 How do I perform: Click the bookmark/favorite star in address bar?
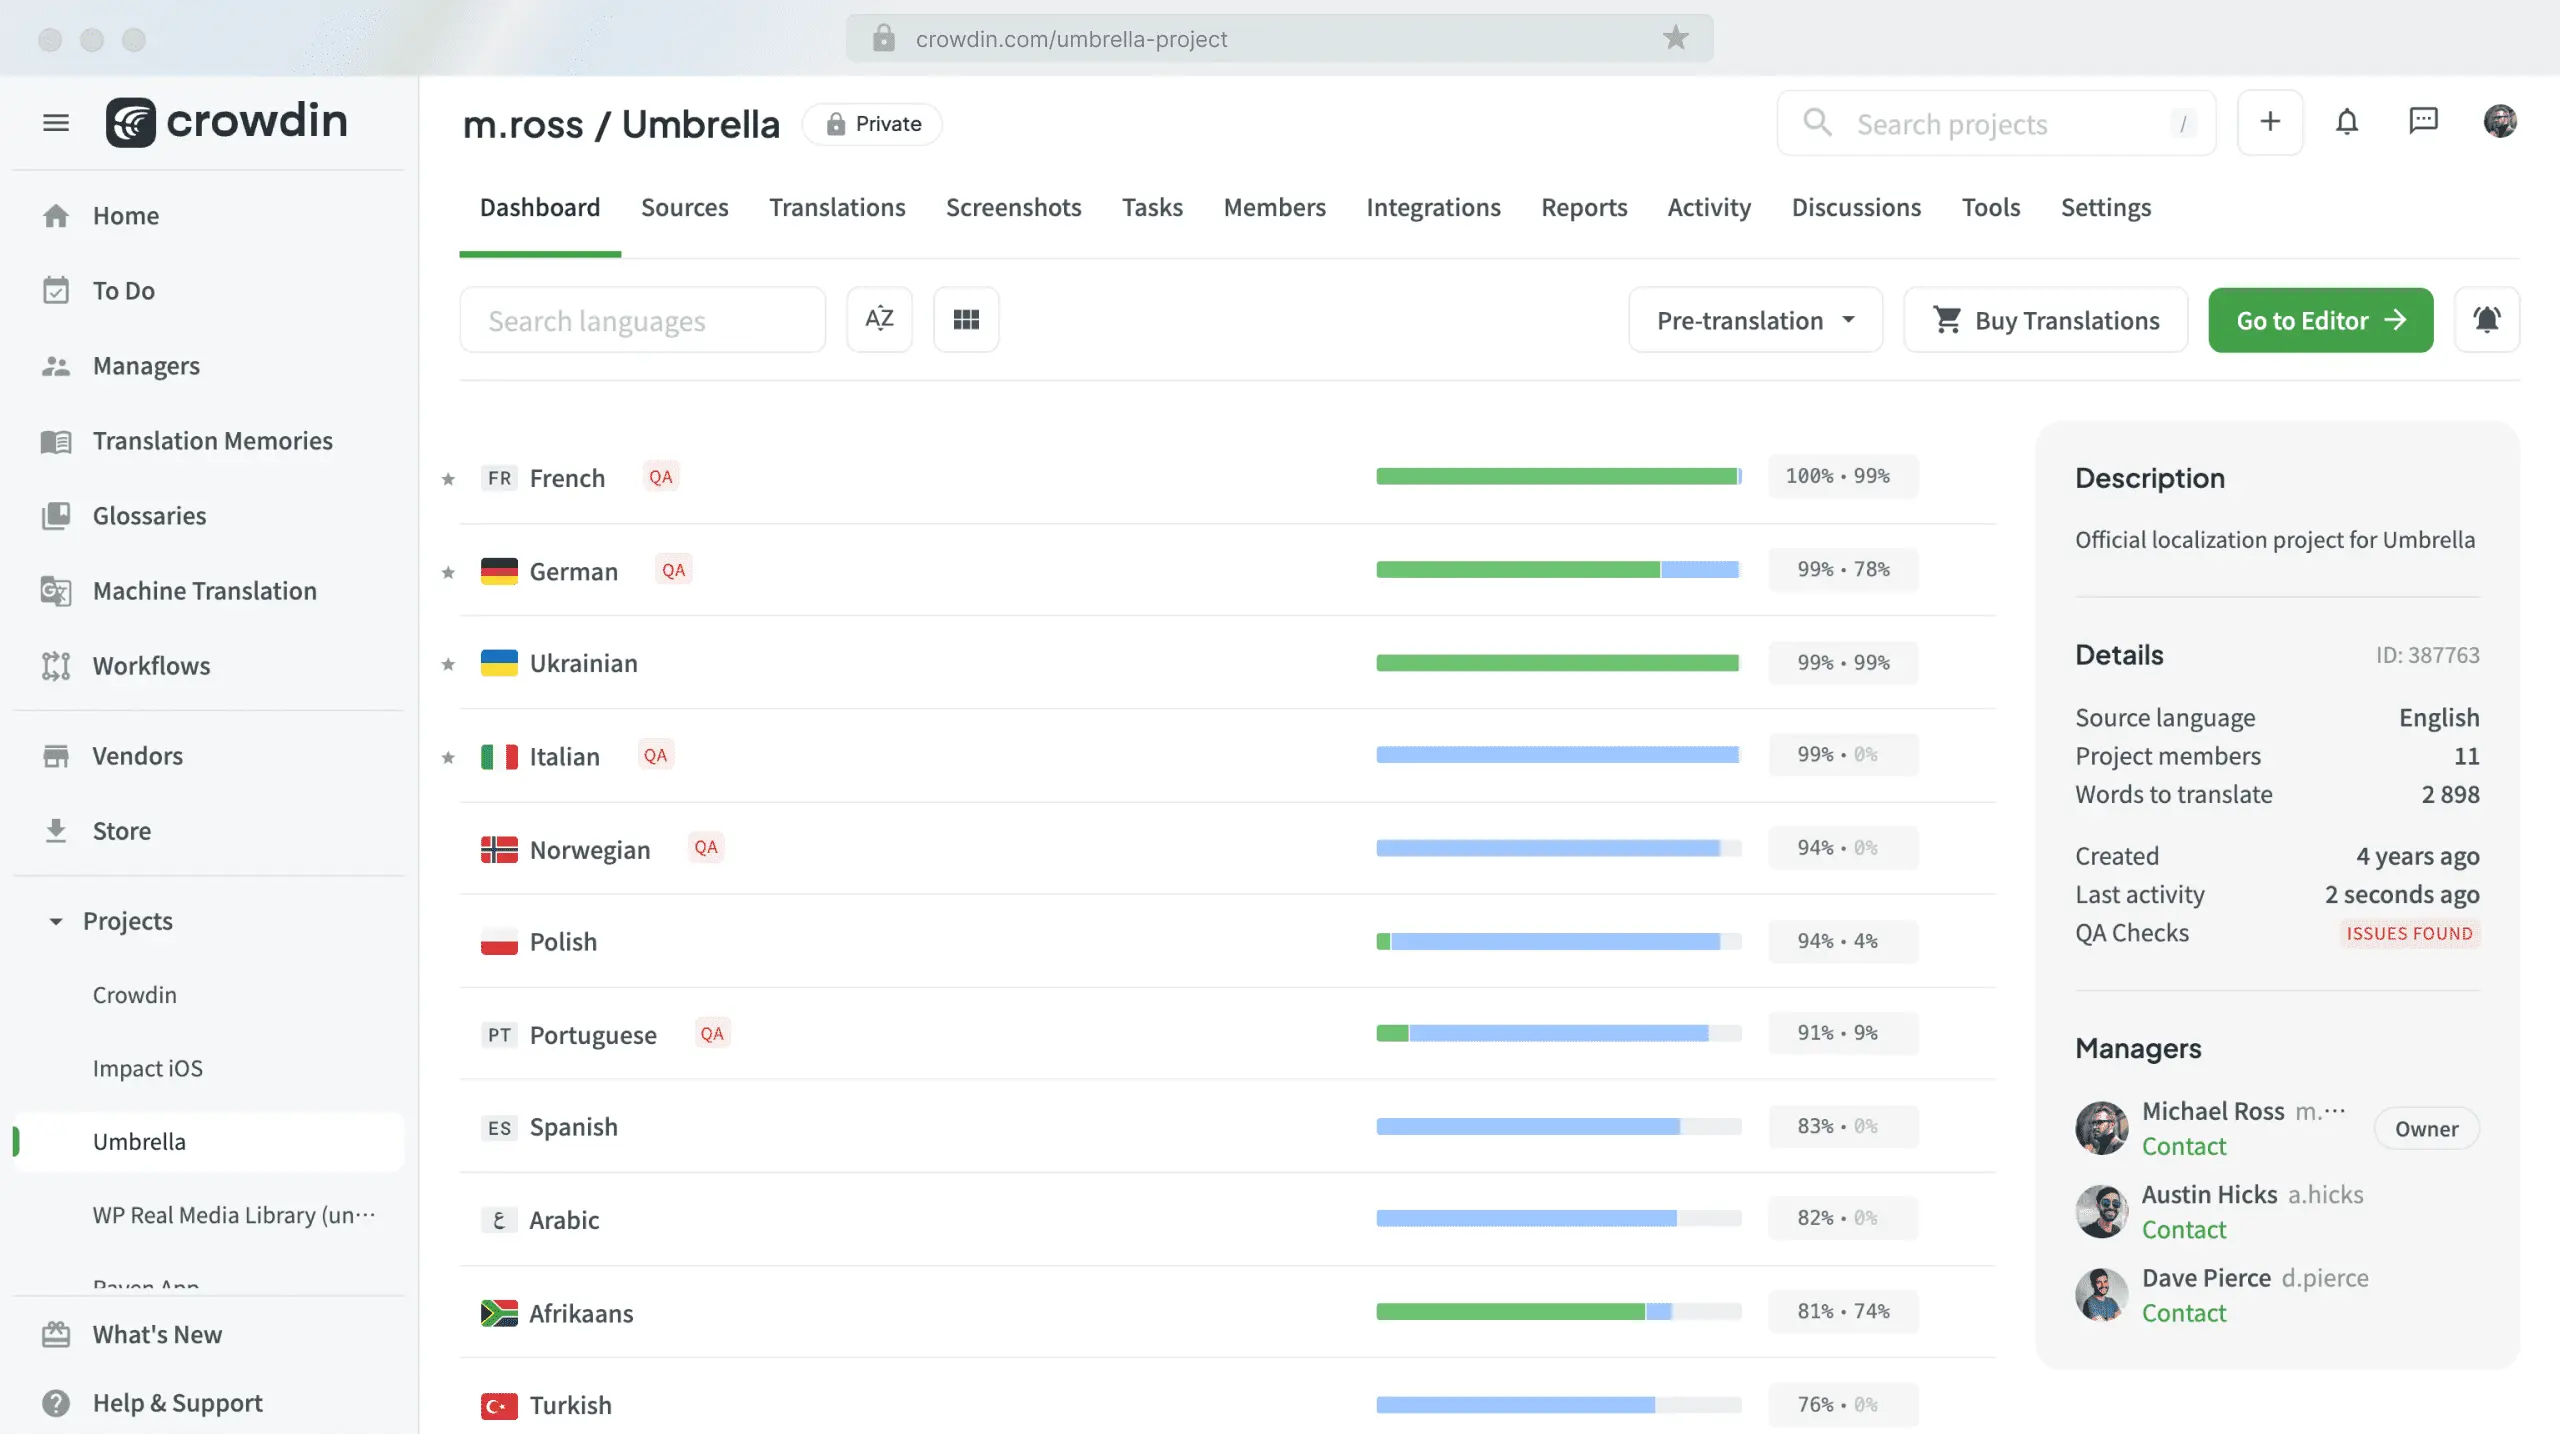tap(1674, 37)
